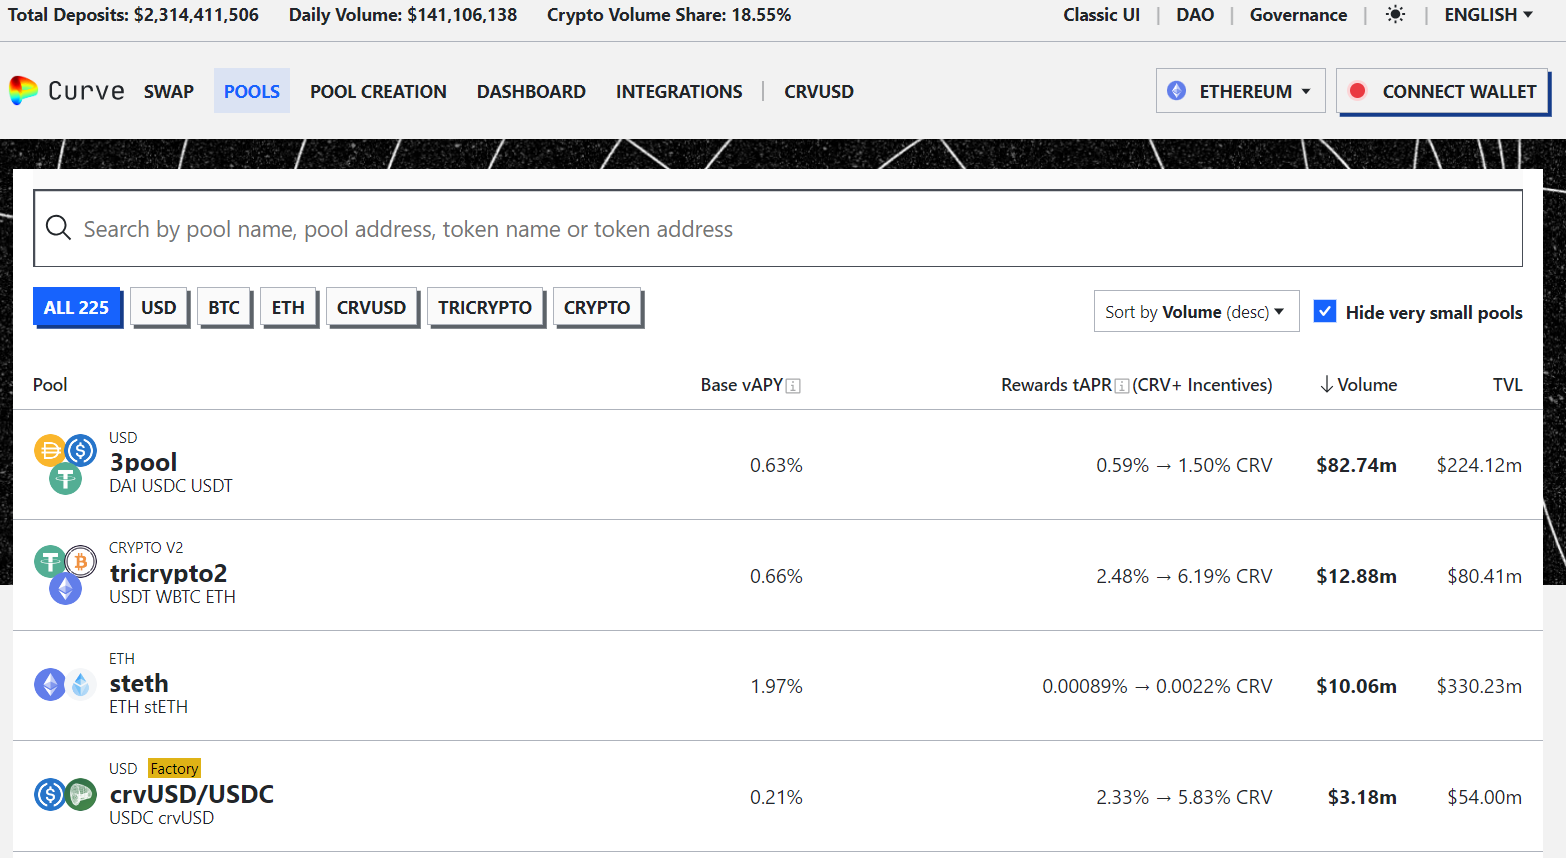1566x858 pixels.
Task: Click the $54.00m TVL value
Action: 1484,797
